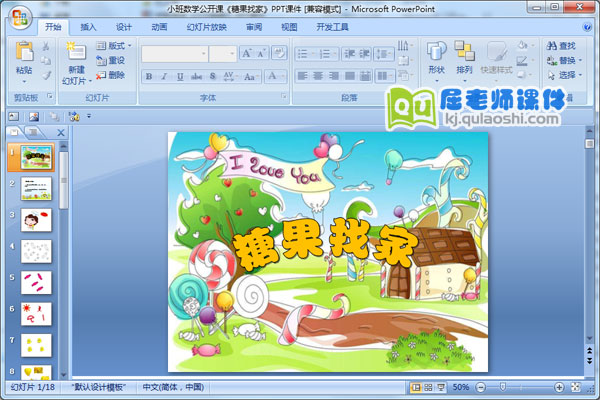The image size is (600, 400).
Task: Center text alignment
Action: point(318,76)
